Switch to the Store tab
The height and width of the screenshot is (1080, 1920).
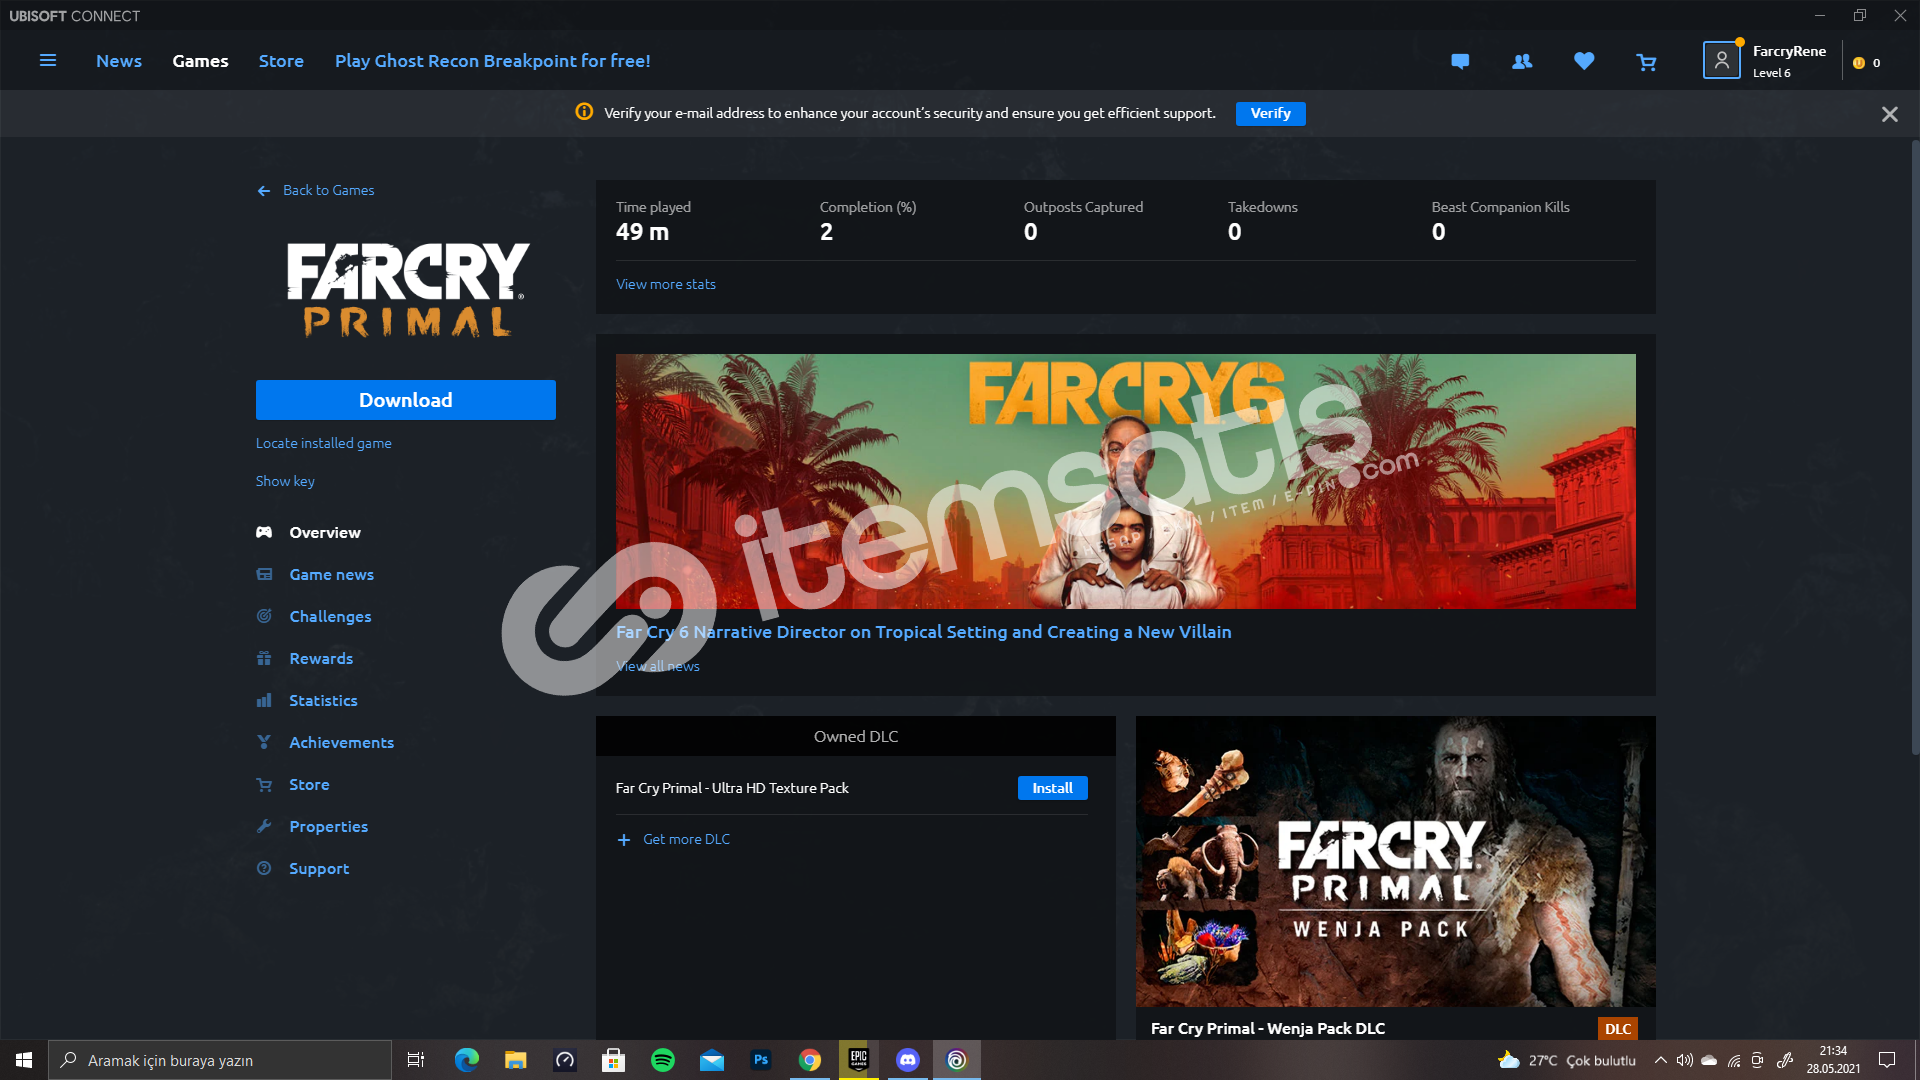click(281, 61)
